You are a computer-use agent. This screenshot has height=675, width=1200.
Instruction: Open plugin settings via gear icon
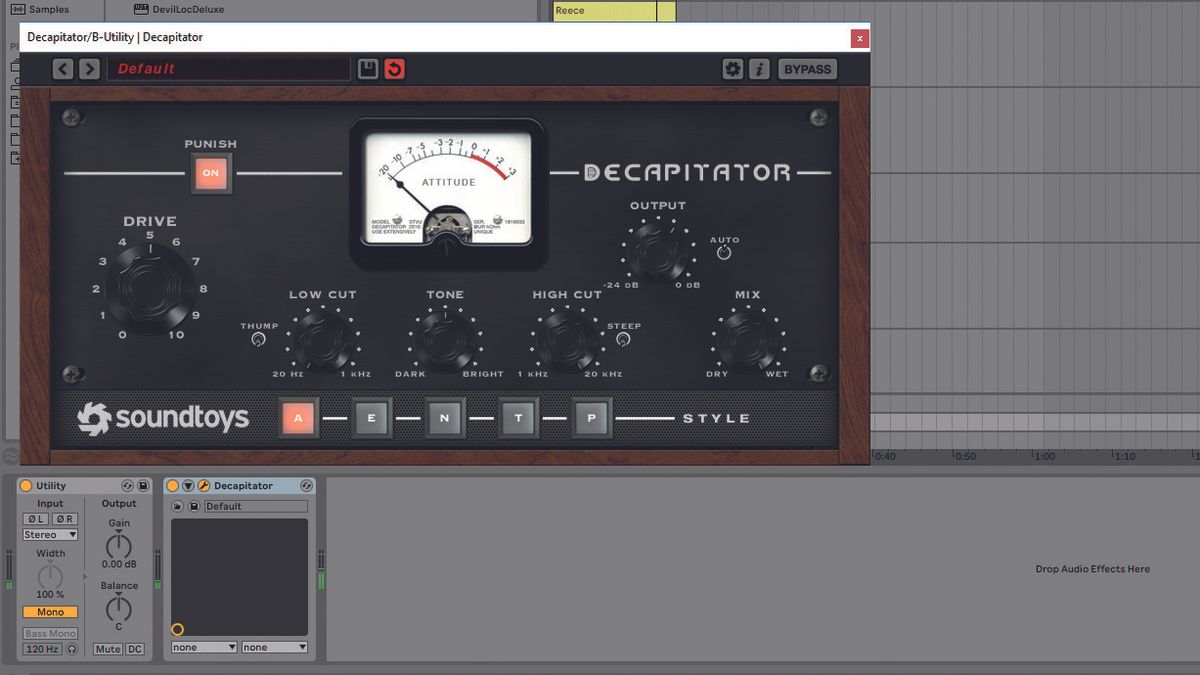coord(733,68)
